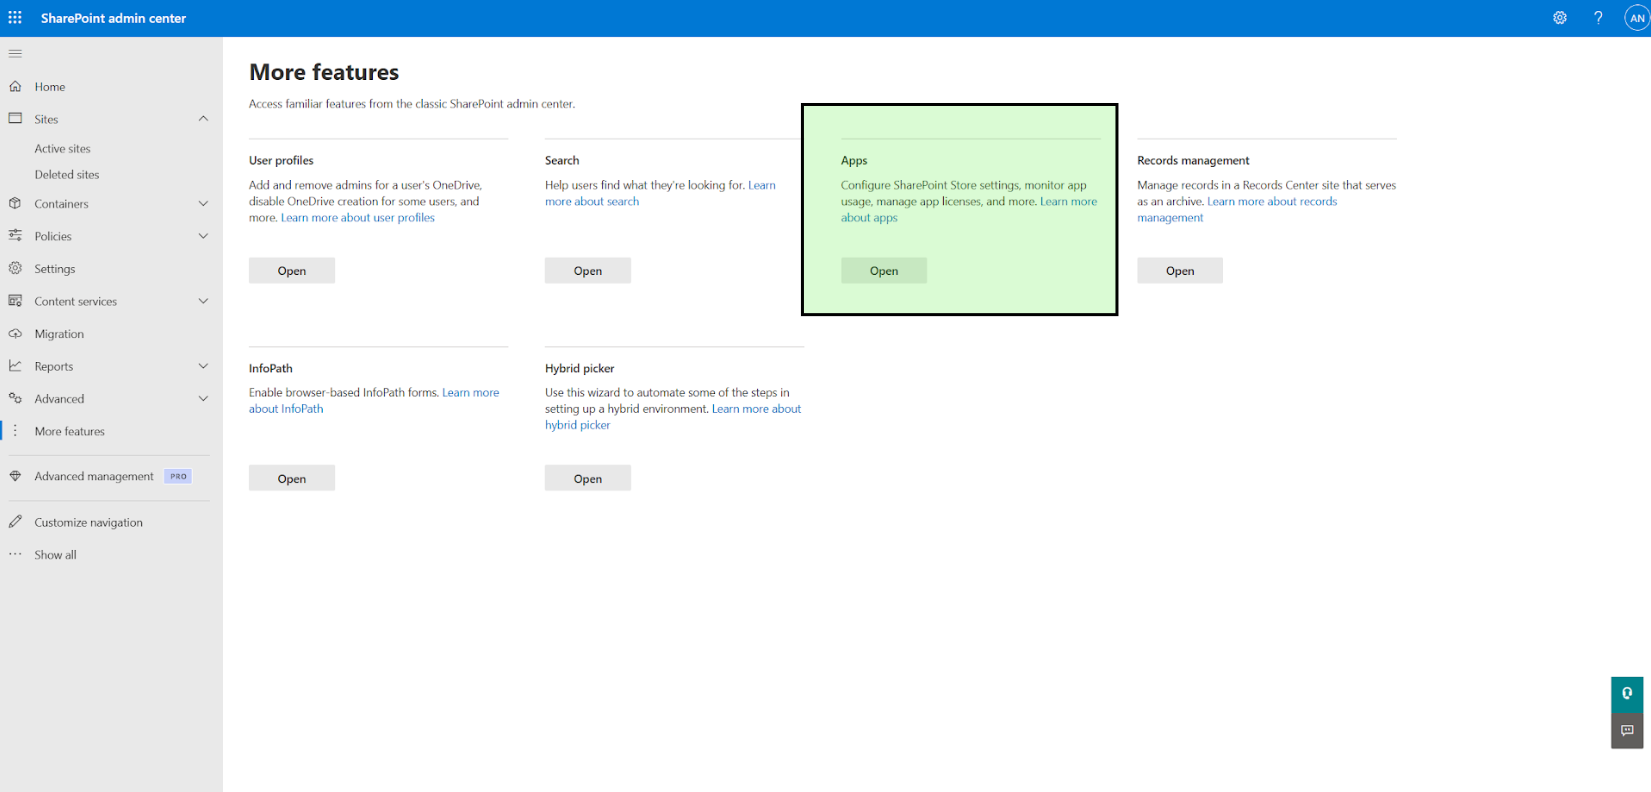The image size is (1651, 792).
Task: Click the Customize navigation pencil icon
Action: [x=15, y=522]
